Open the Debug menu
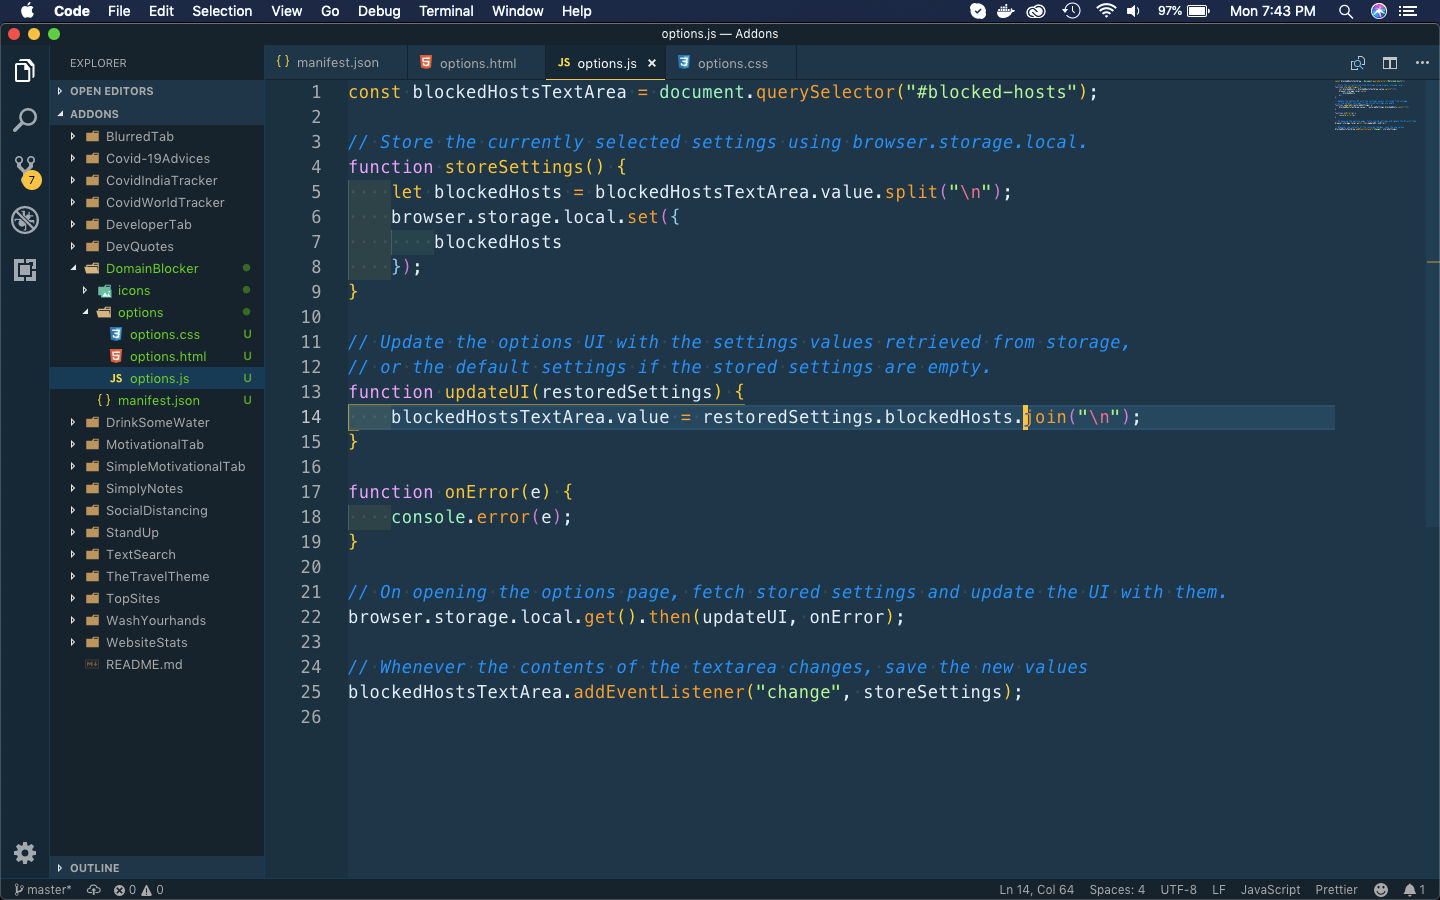The width and height of the screenshot is (1440, 900). pyautogui.click(x=379, y=11)
